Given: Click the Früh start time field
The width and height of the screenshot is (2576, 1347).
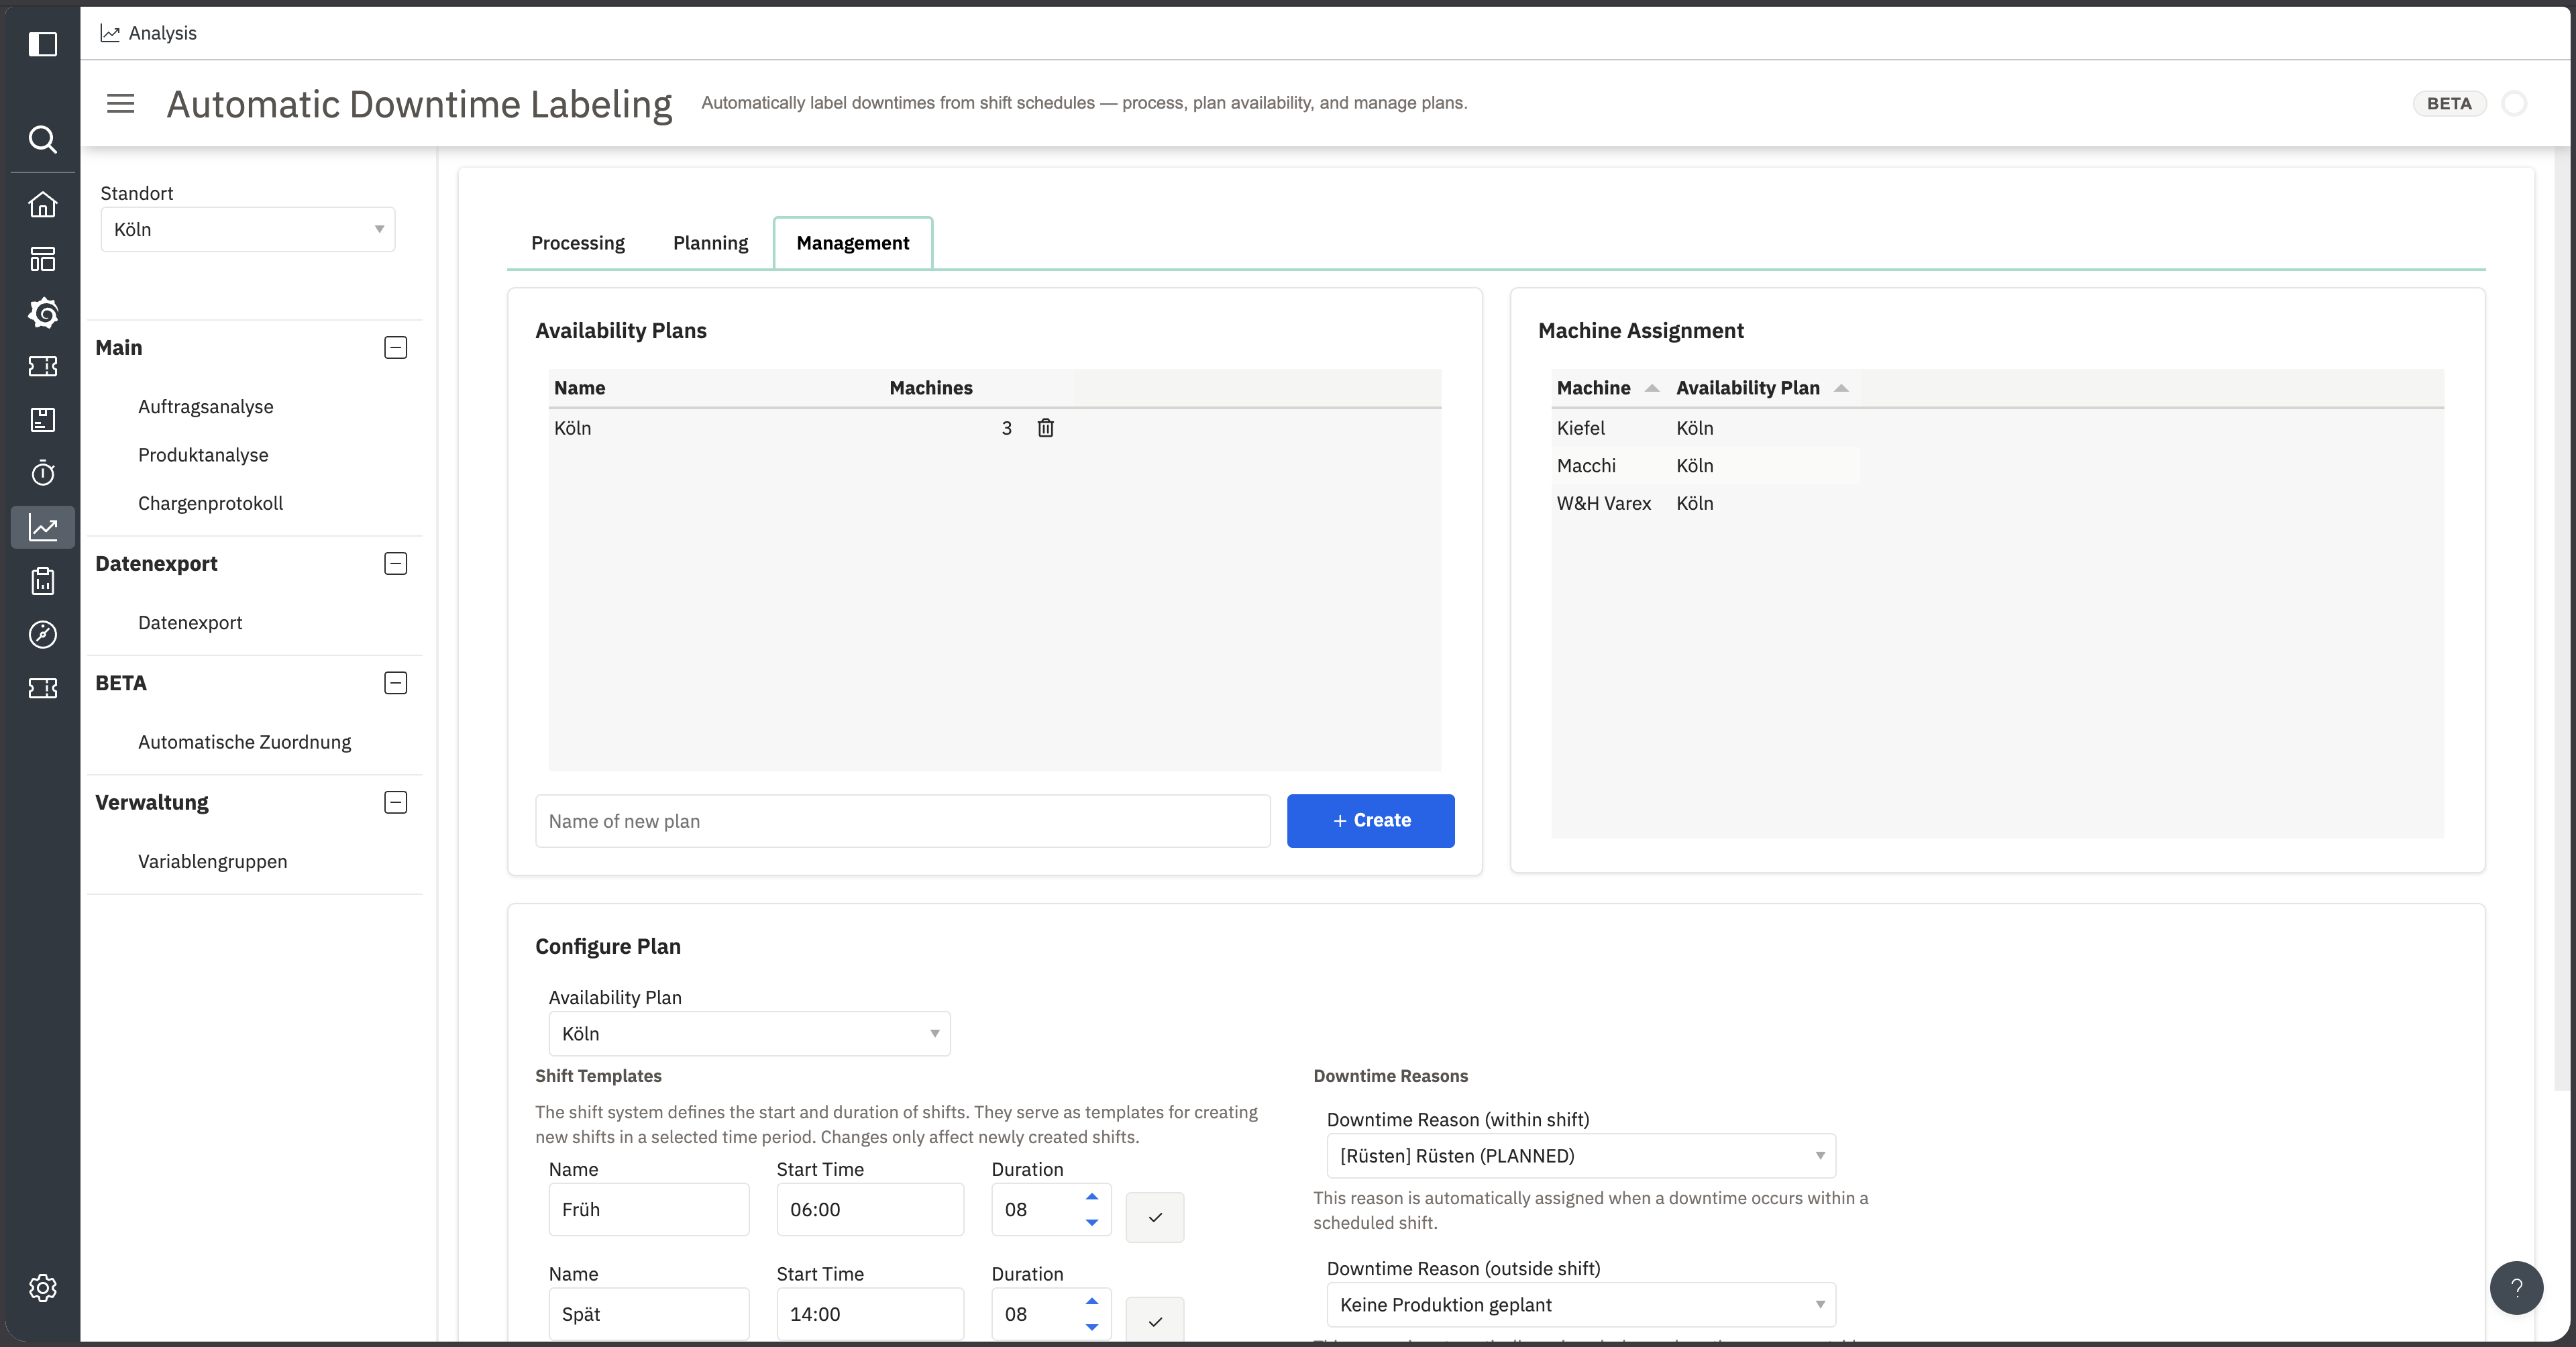Looking at the screenshot, I should click(870, 1210).
